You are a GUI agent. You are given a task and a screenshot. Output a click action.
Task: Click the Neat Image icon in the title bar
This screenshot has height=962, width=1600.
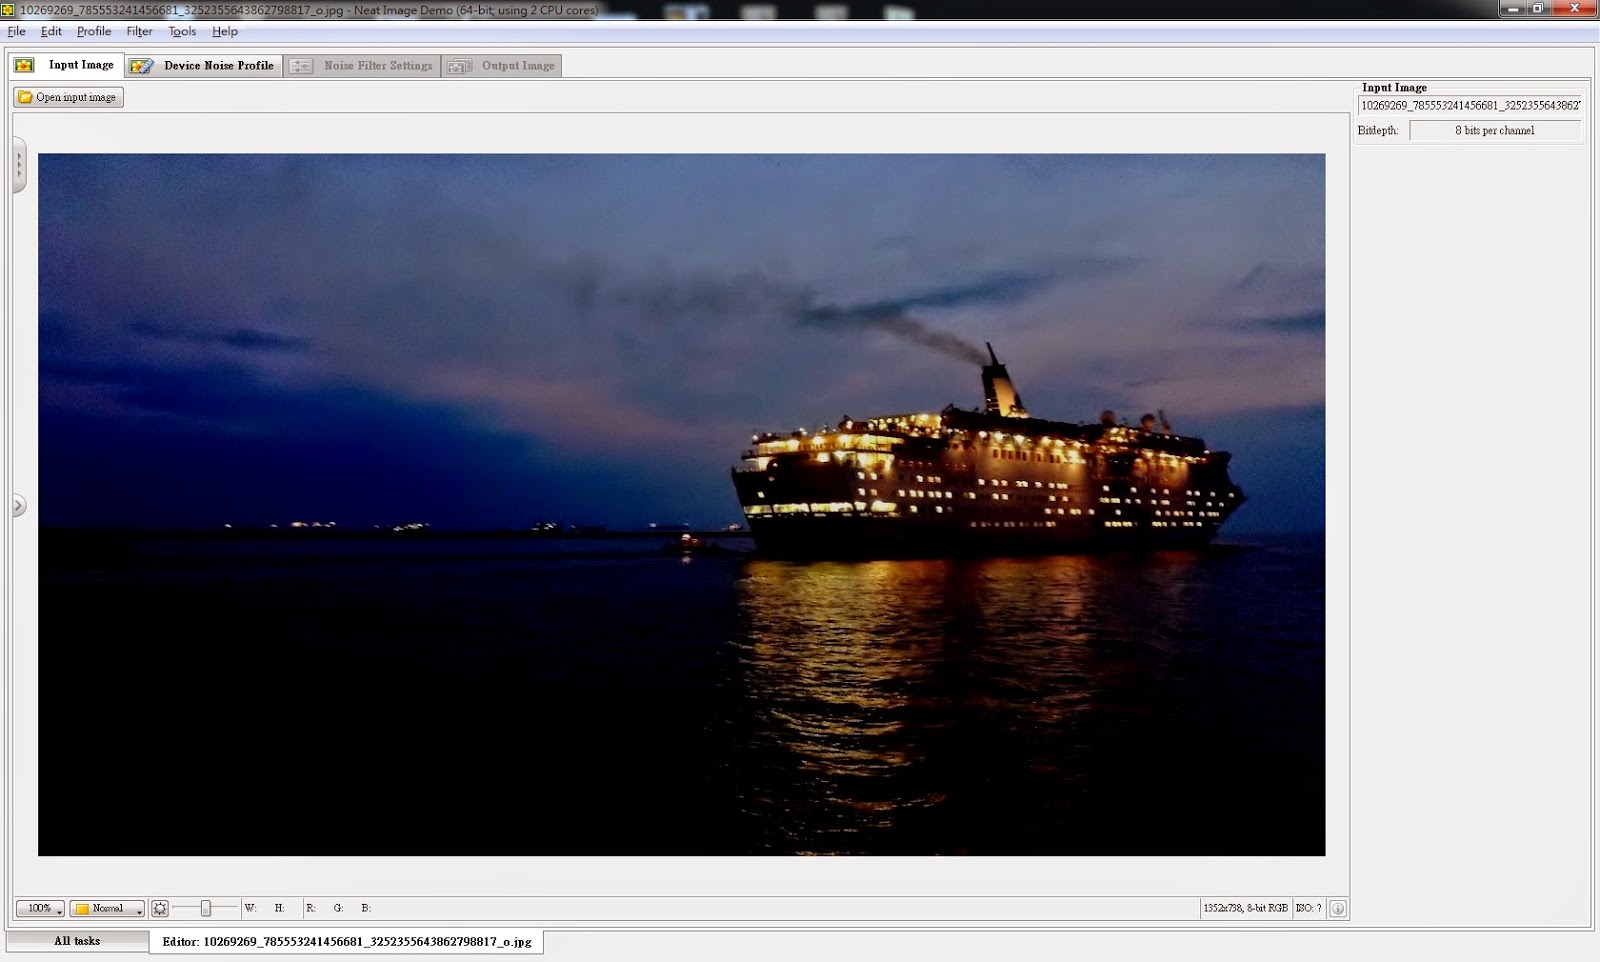(x=8, y=10)
